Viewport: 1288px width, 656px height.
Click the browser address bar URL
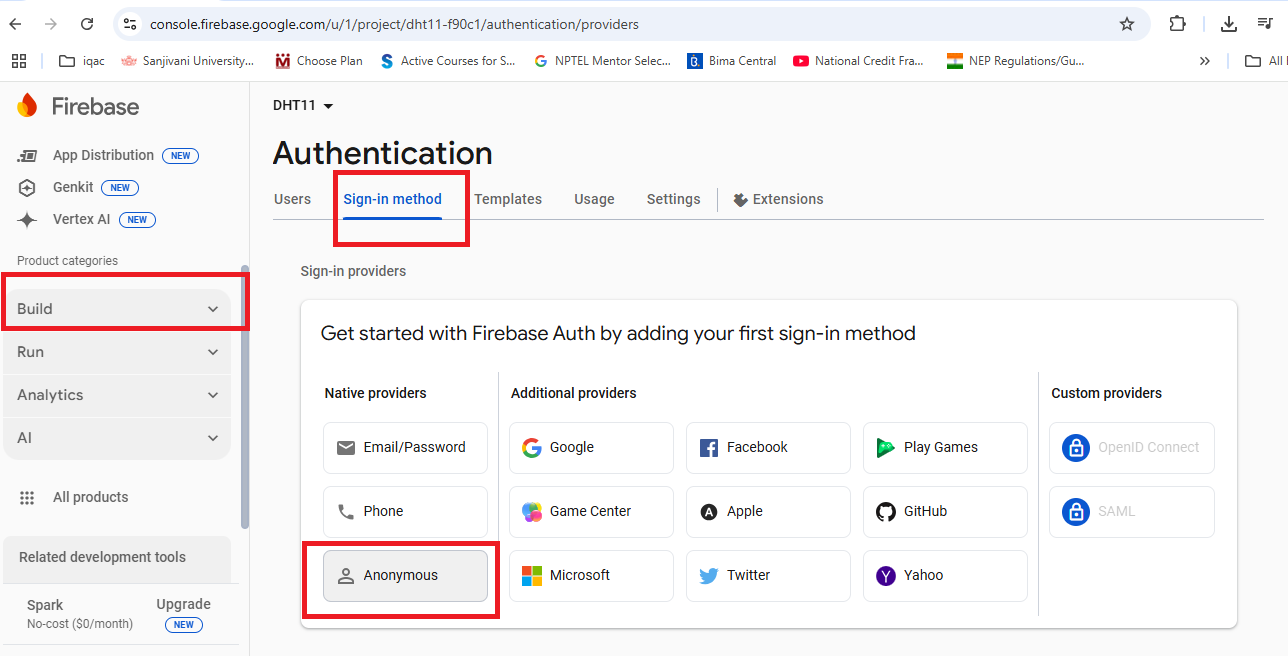tap(394, 24)
